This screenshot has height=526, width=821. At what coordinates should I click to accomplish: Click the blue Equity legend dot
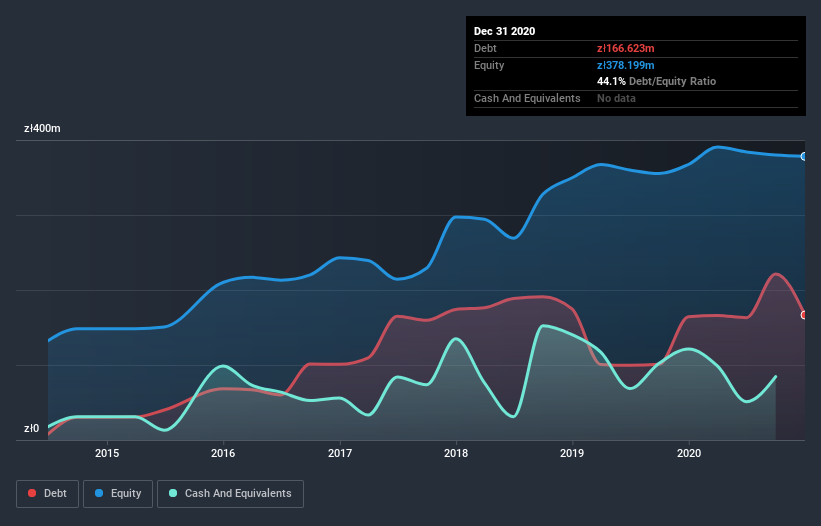point(99,493)
